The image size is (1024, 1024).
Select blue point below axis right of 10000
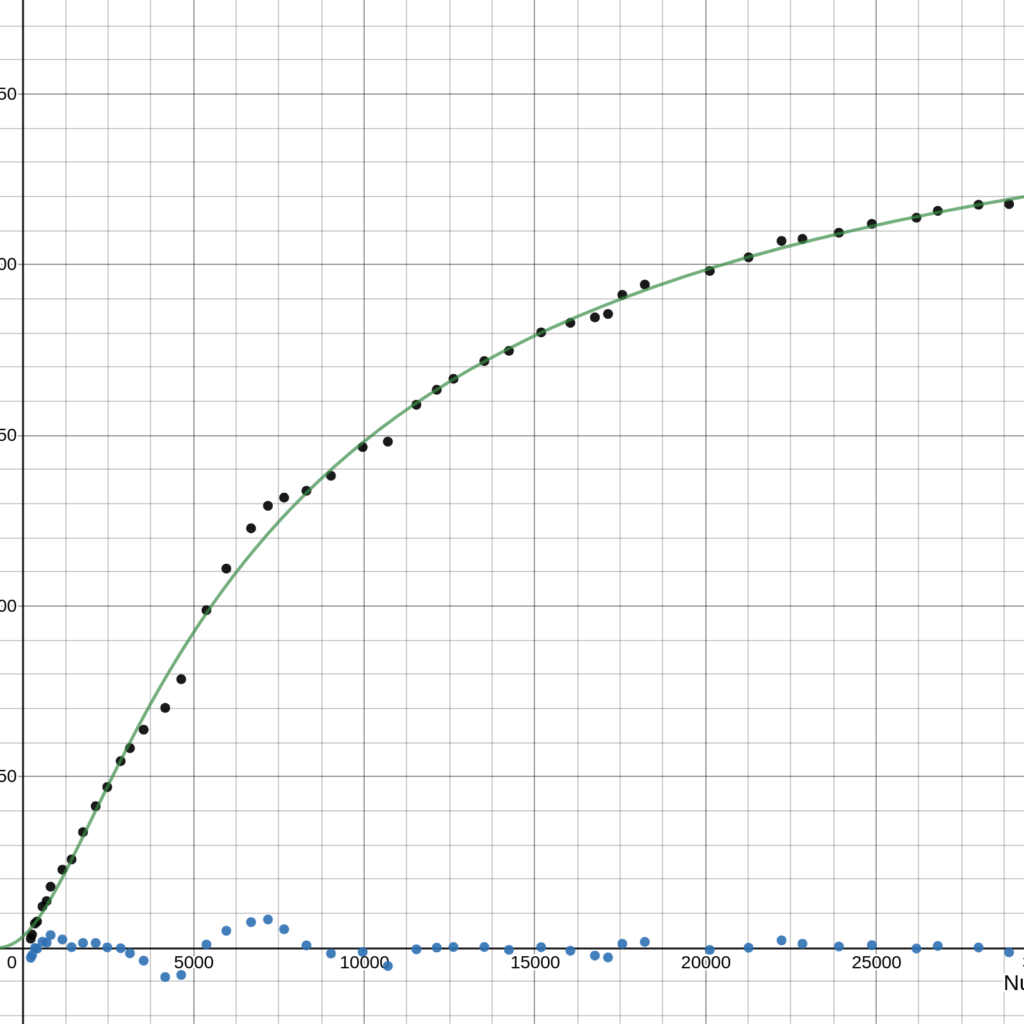(x=388, y=966)
